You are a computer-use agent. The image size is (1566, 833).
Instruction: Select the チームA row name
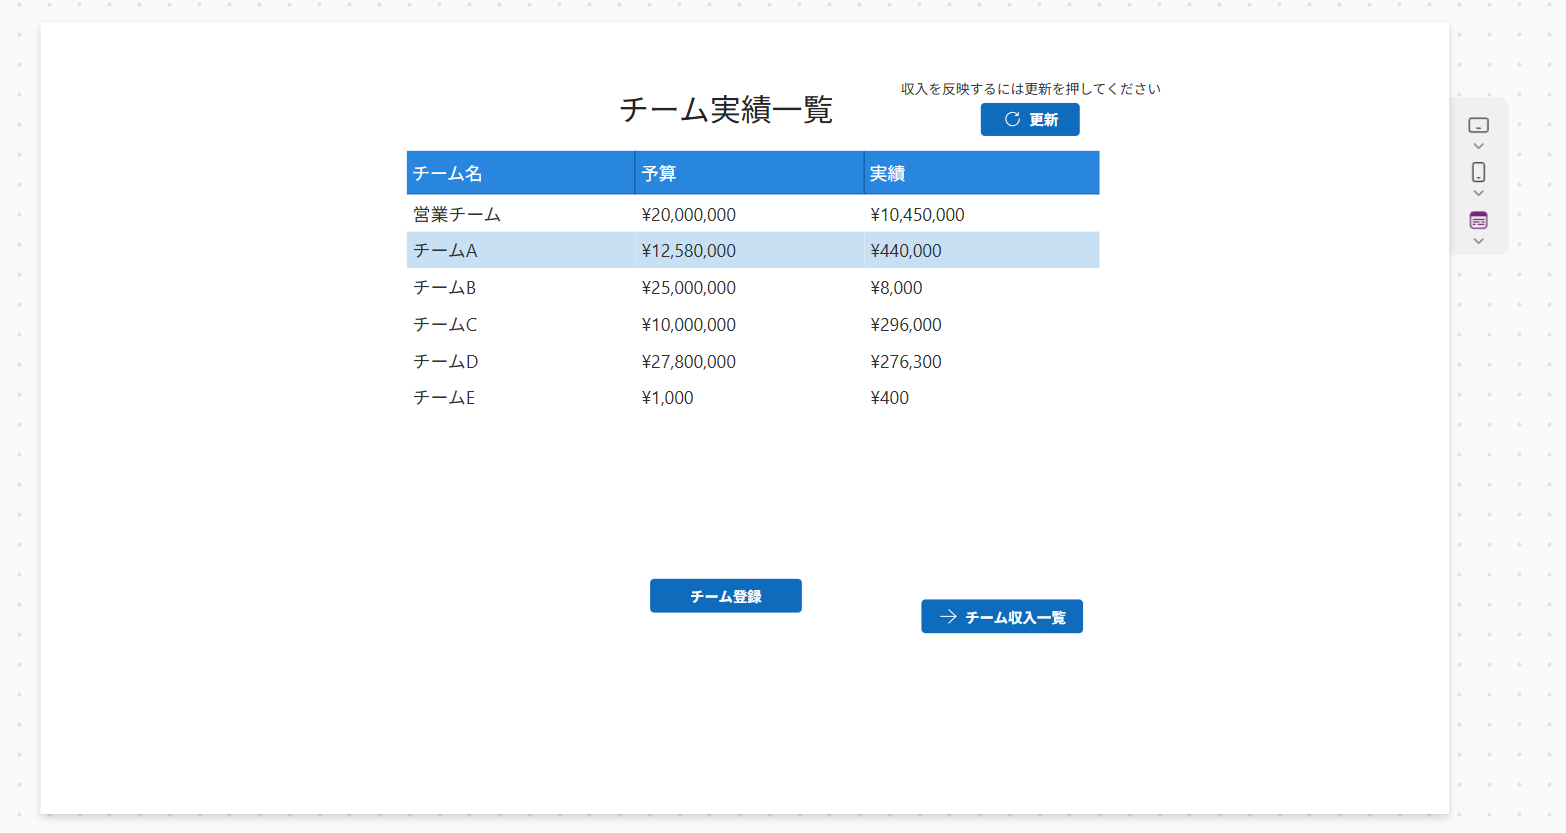[x=445, y=251]
